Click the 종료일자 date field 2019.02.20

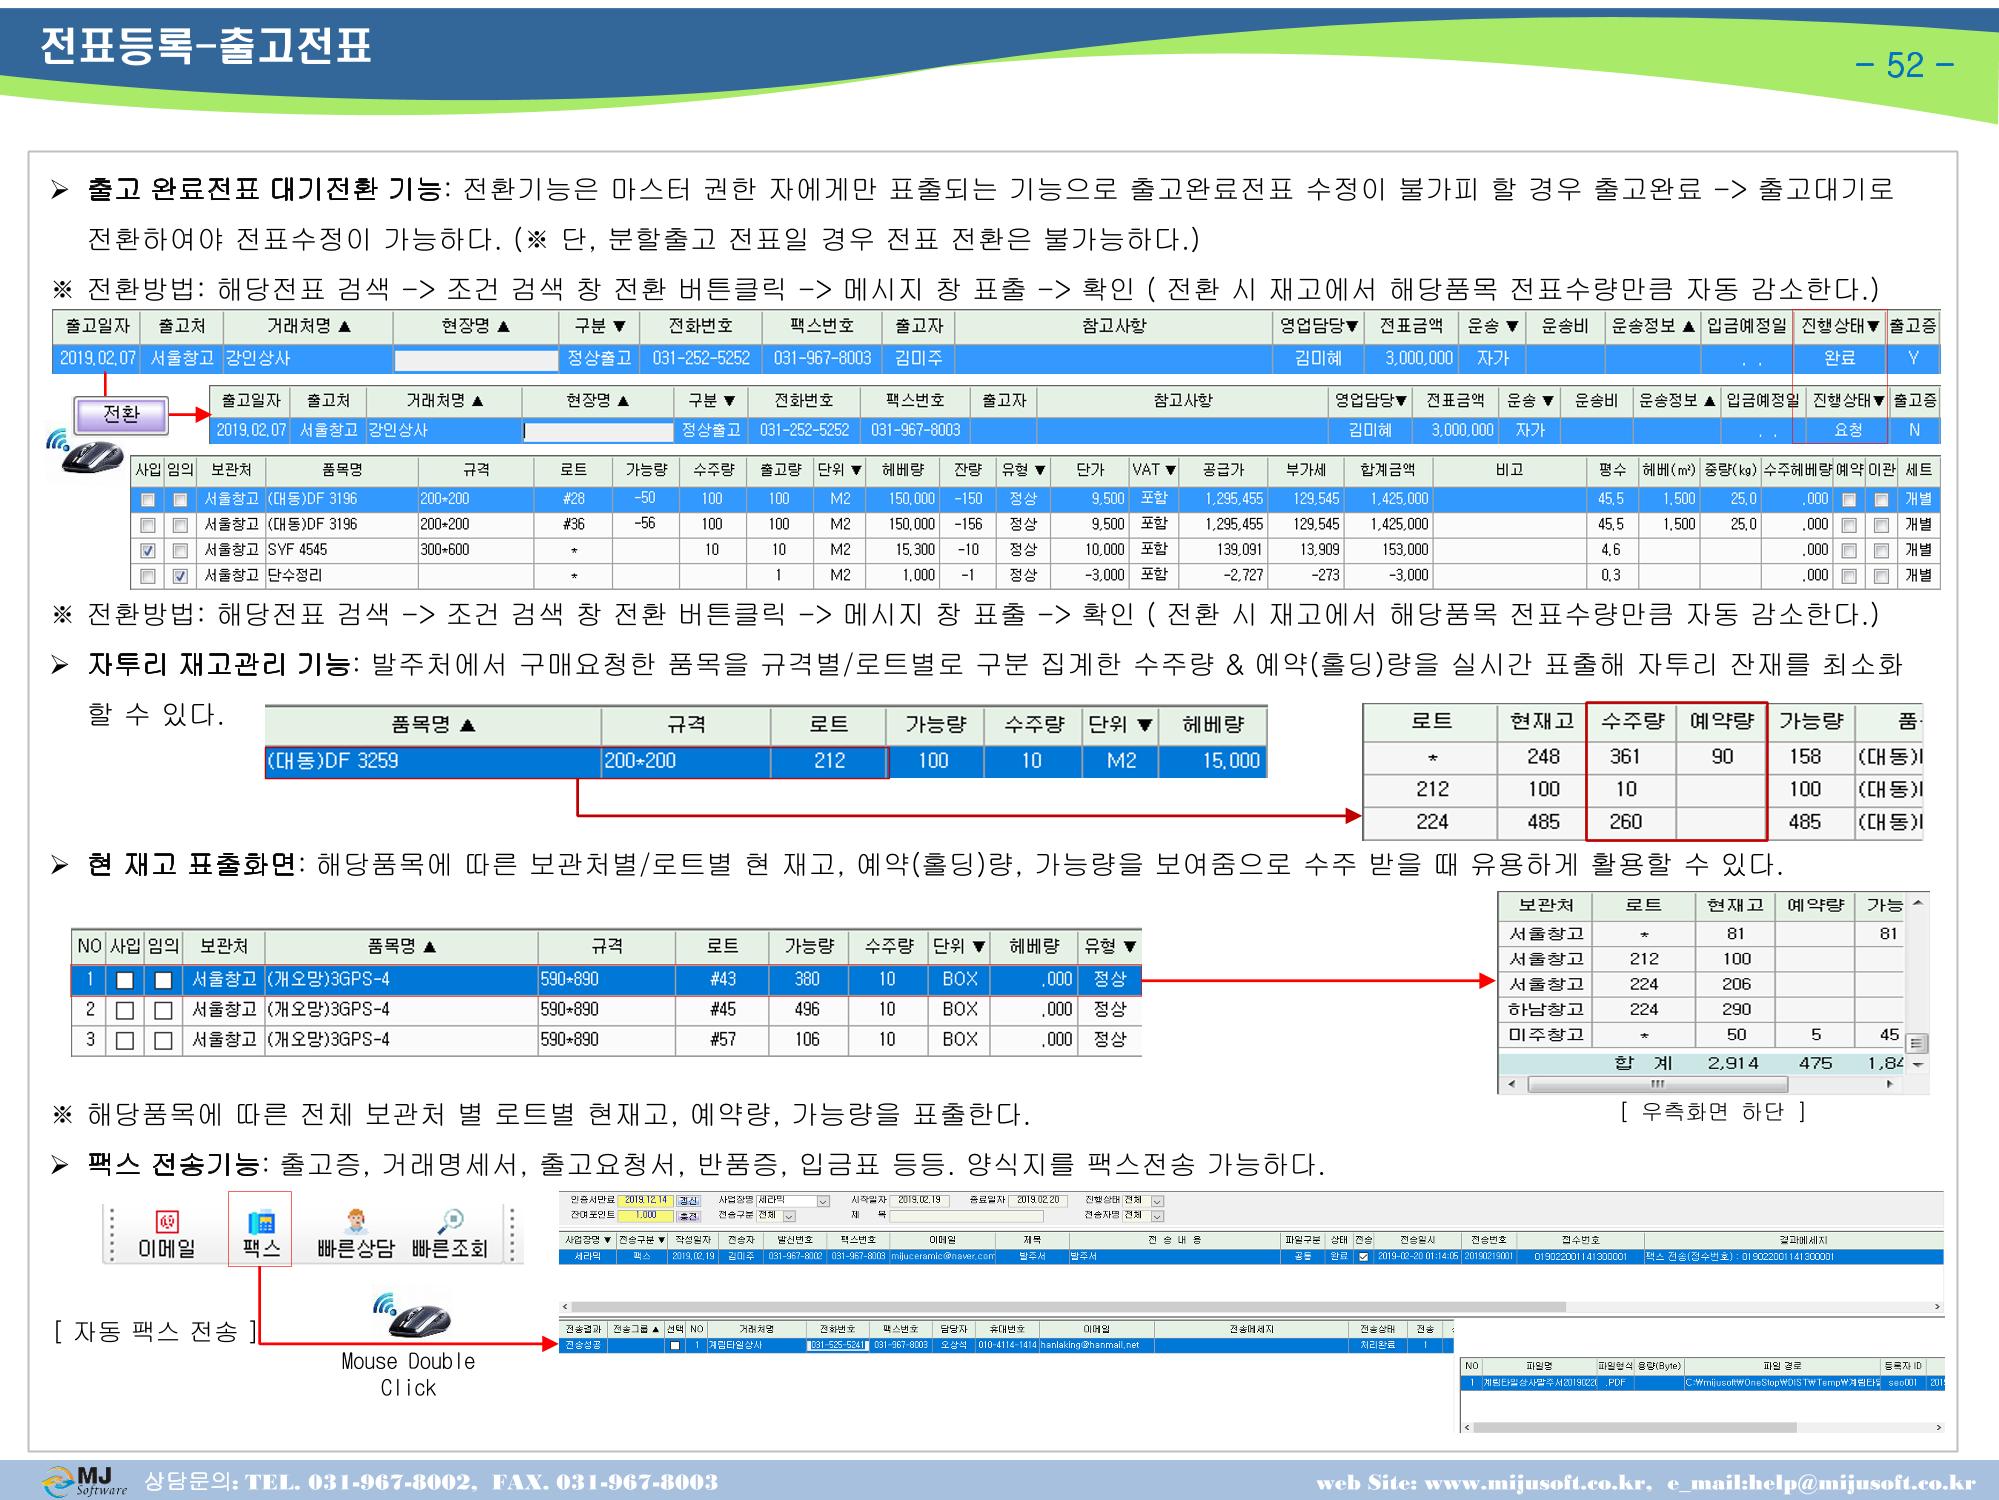(x=1040, y=1200)
